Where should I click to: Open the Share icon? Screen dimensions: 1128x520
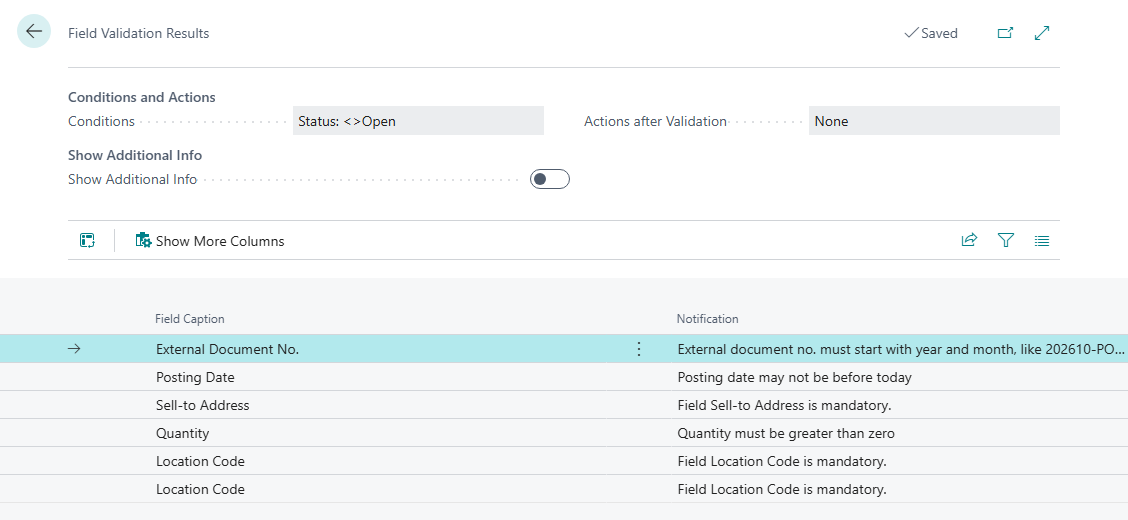click(969, 240)
